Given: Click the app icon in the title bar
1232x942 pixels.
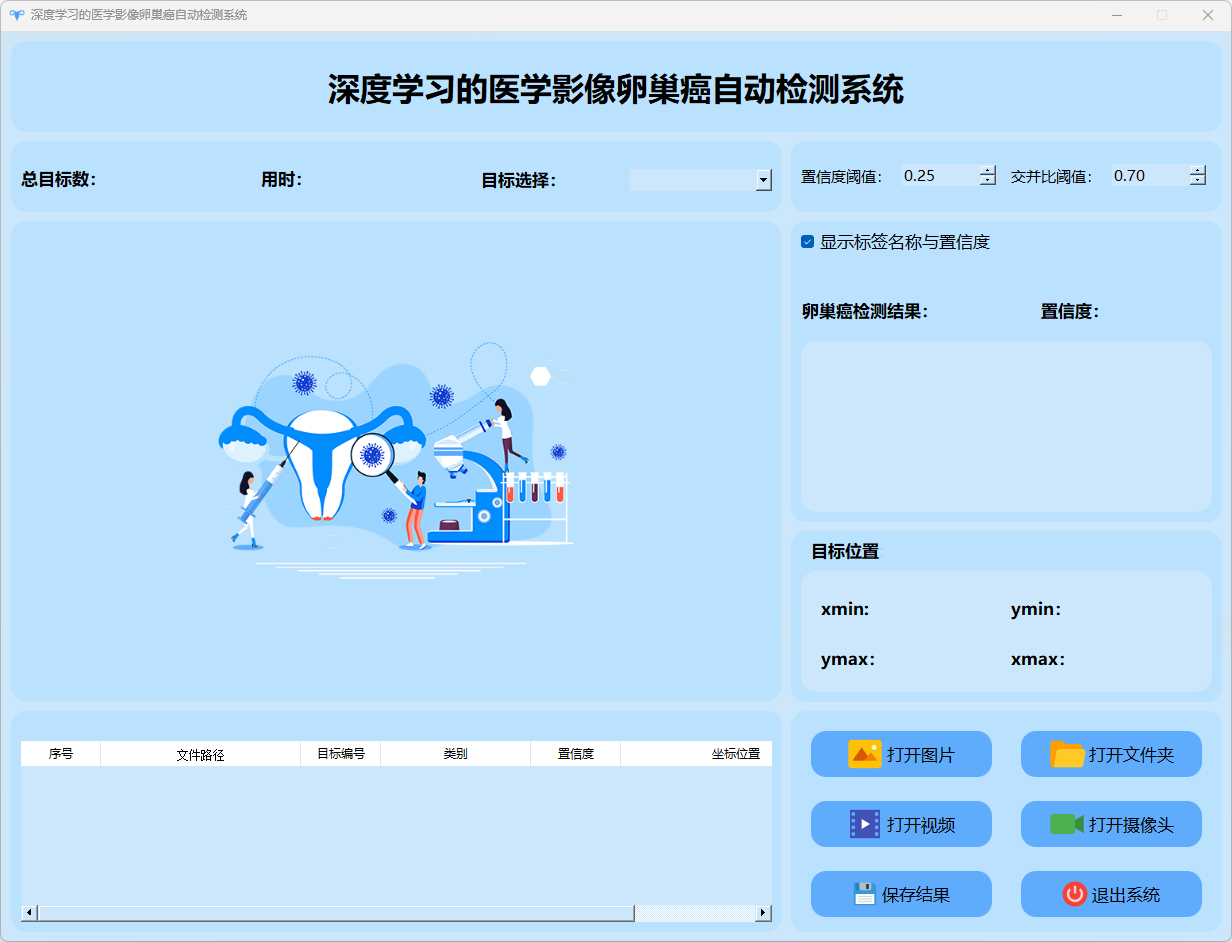Looking at the screenshot, I should [16, 15].
